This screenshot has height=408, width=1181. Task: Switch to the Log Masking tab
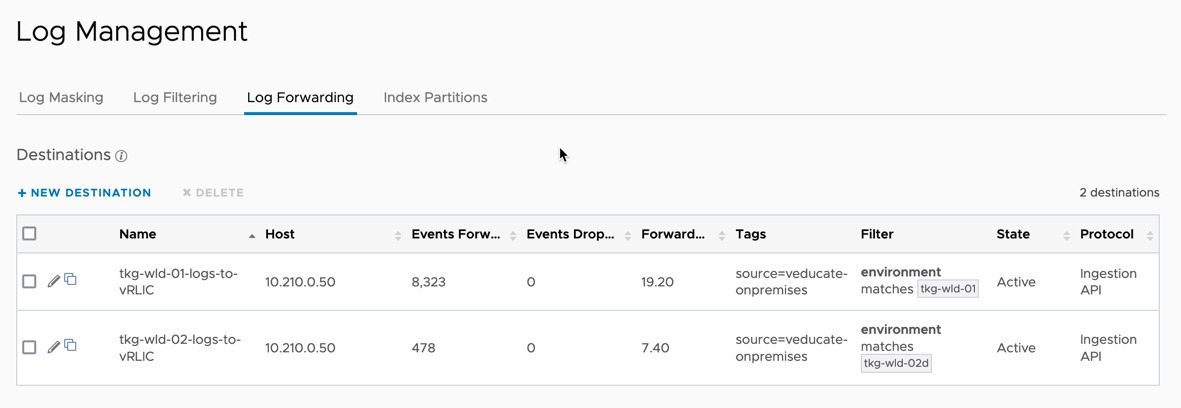coord(61,97)
